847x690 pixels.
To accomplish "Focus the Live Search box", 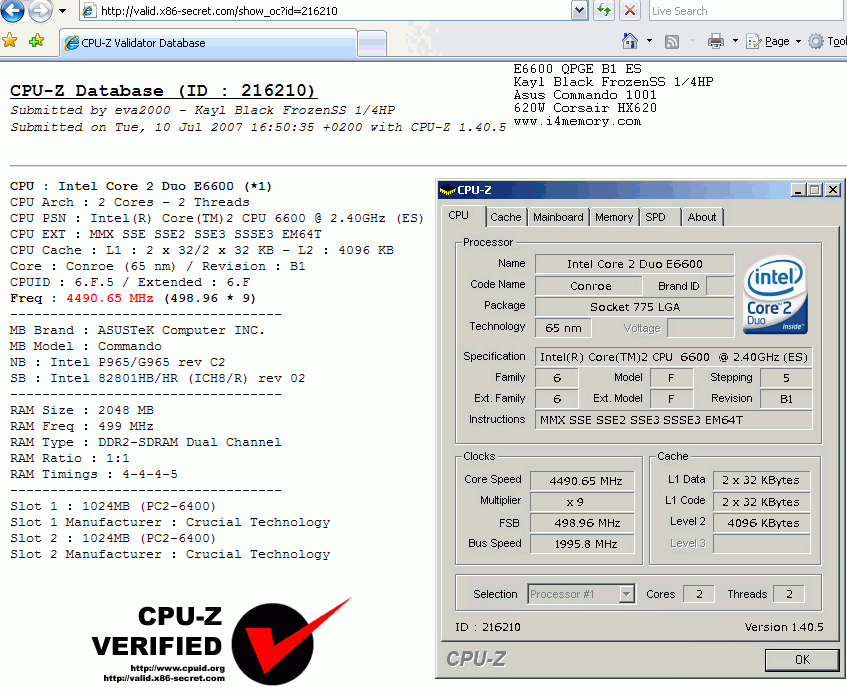I will pyautogui.click(x=748, y=11).
